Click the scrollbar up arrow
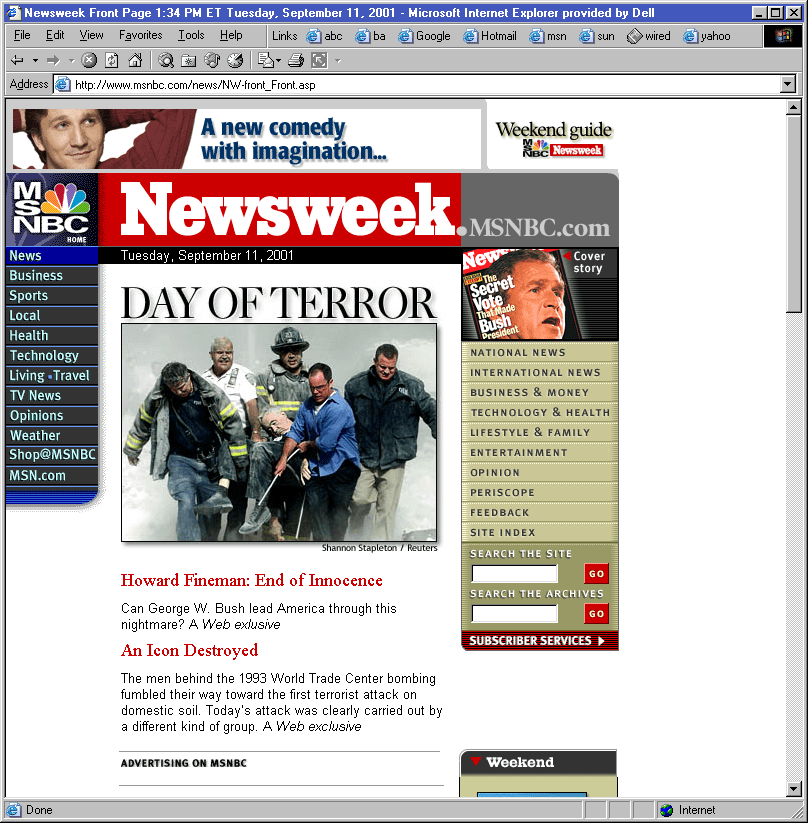 pos(793,109)
